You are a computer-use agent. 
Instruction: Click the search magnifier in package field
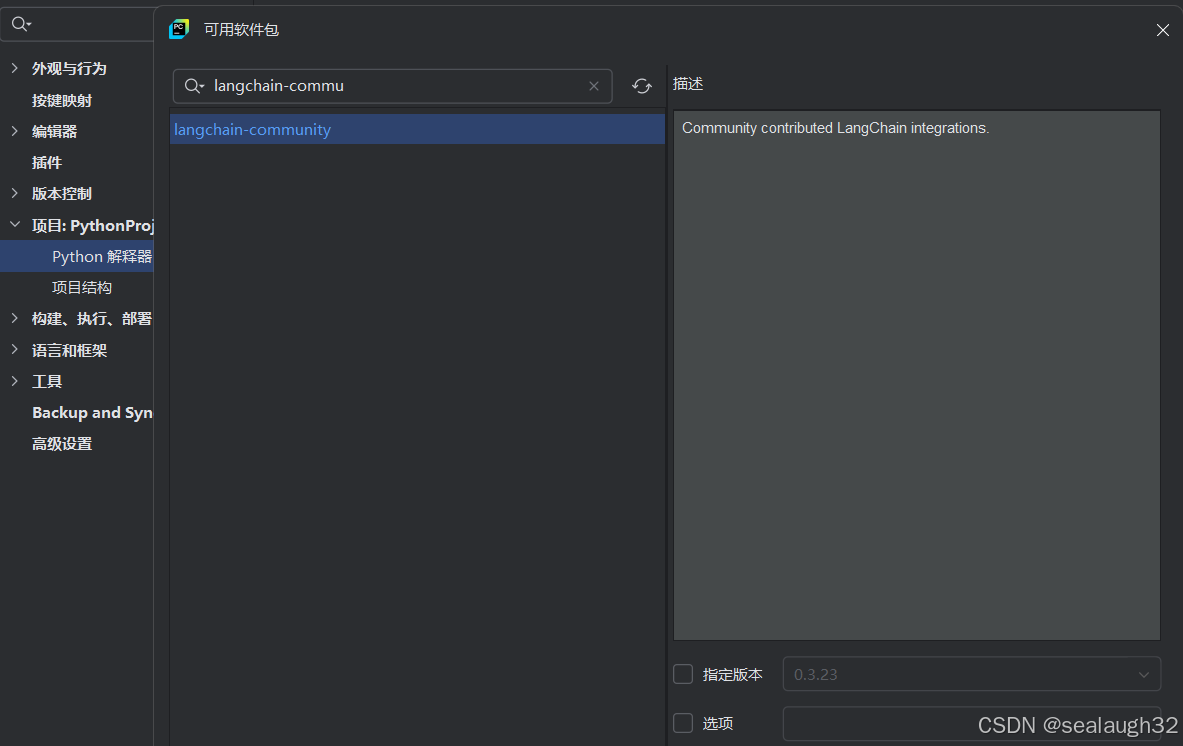[194, 86]
